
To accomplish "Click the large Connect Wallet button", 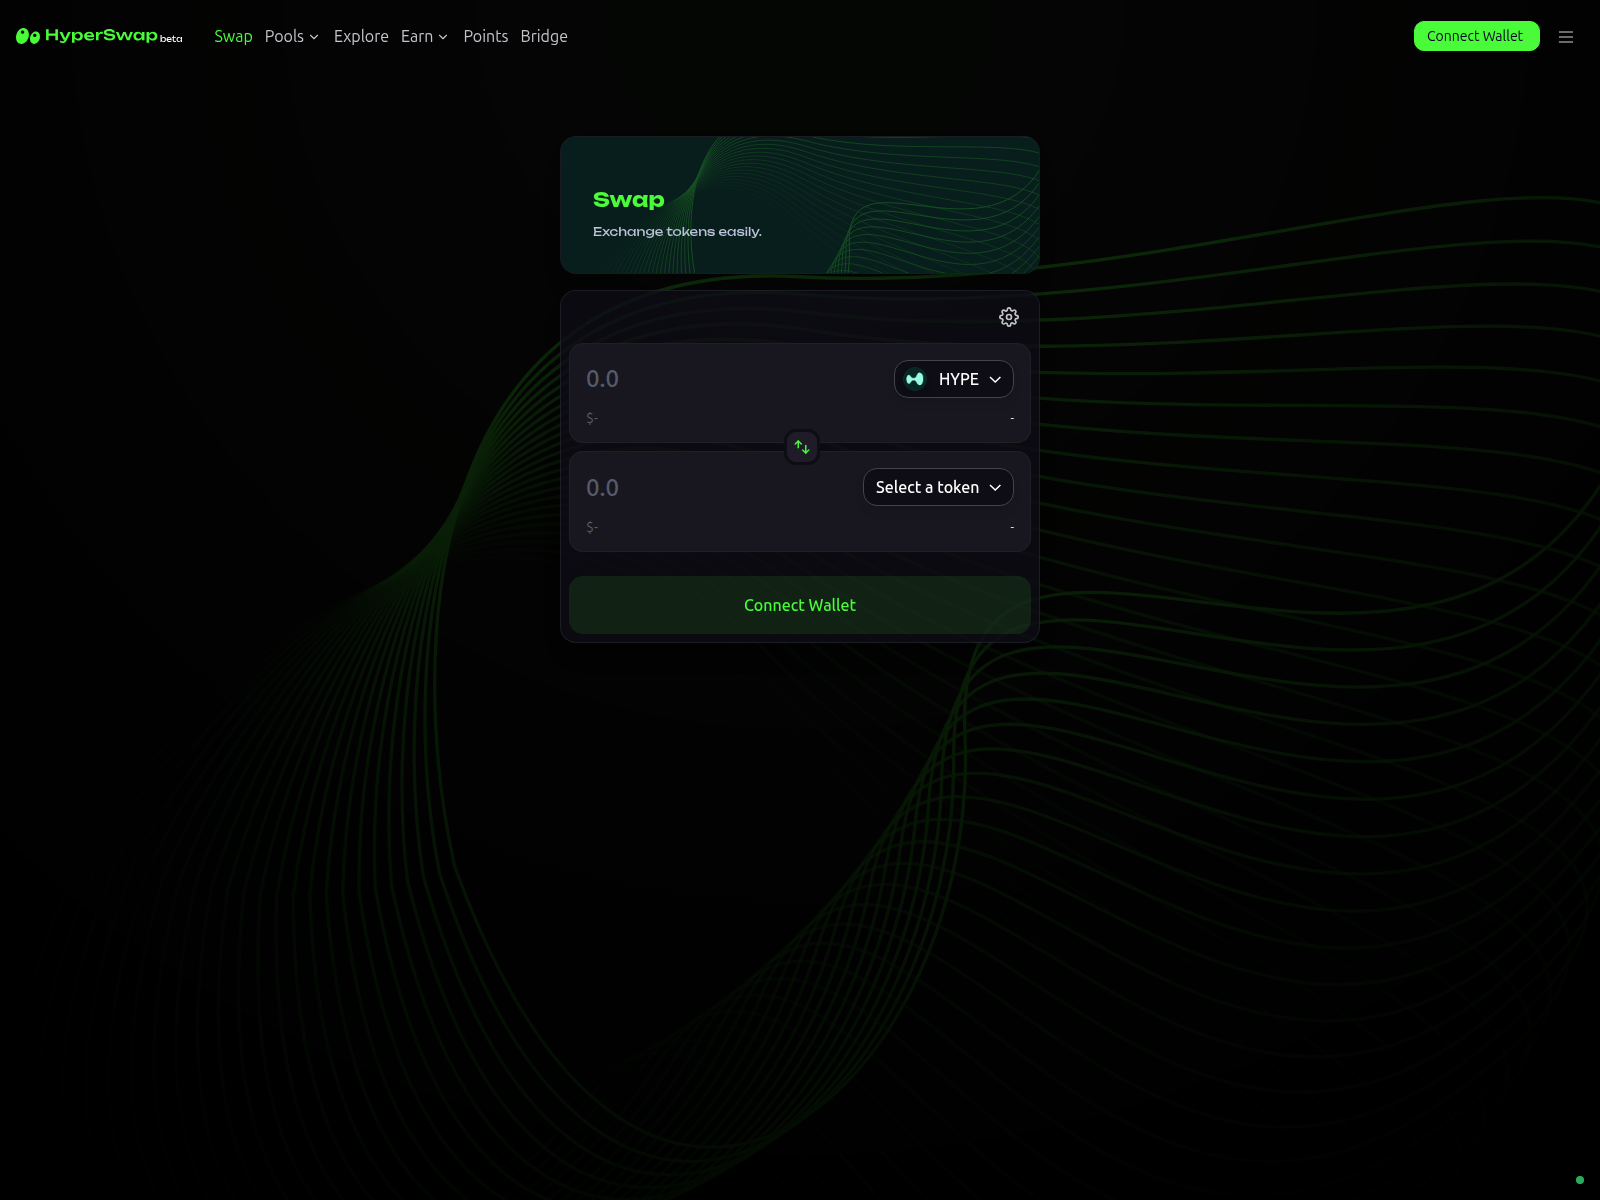I will (800, 605).
